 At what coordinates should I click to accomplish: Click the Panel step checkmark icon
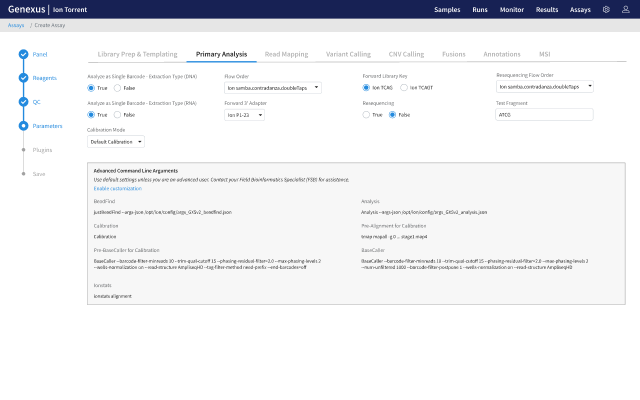(x=23, y=54)
